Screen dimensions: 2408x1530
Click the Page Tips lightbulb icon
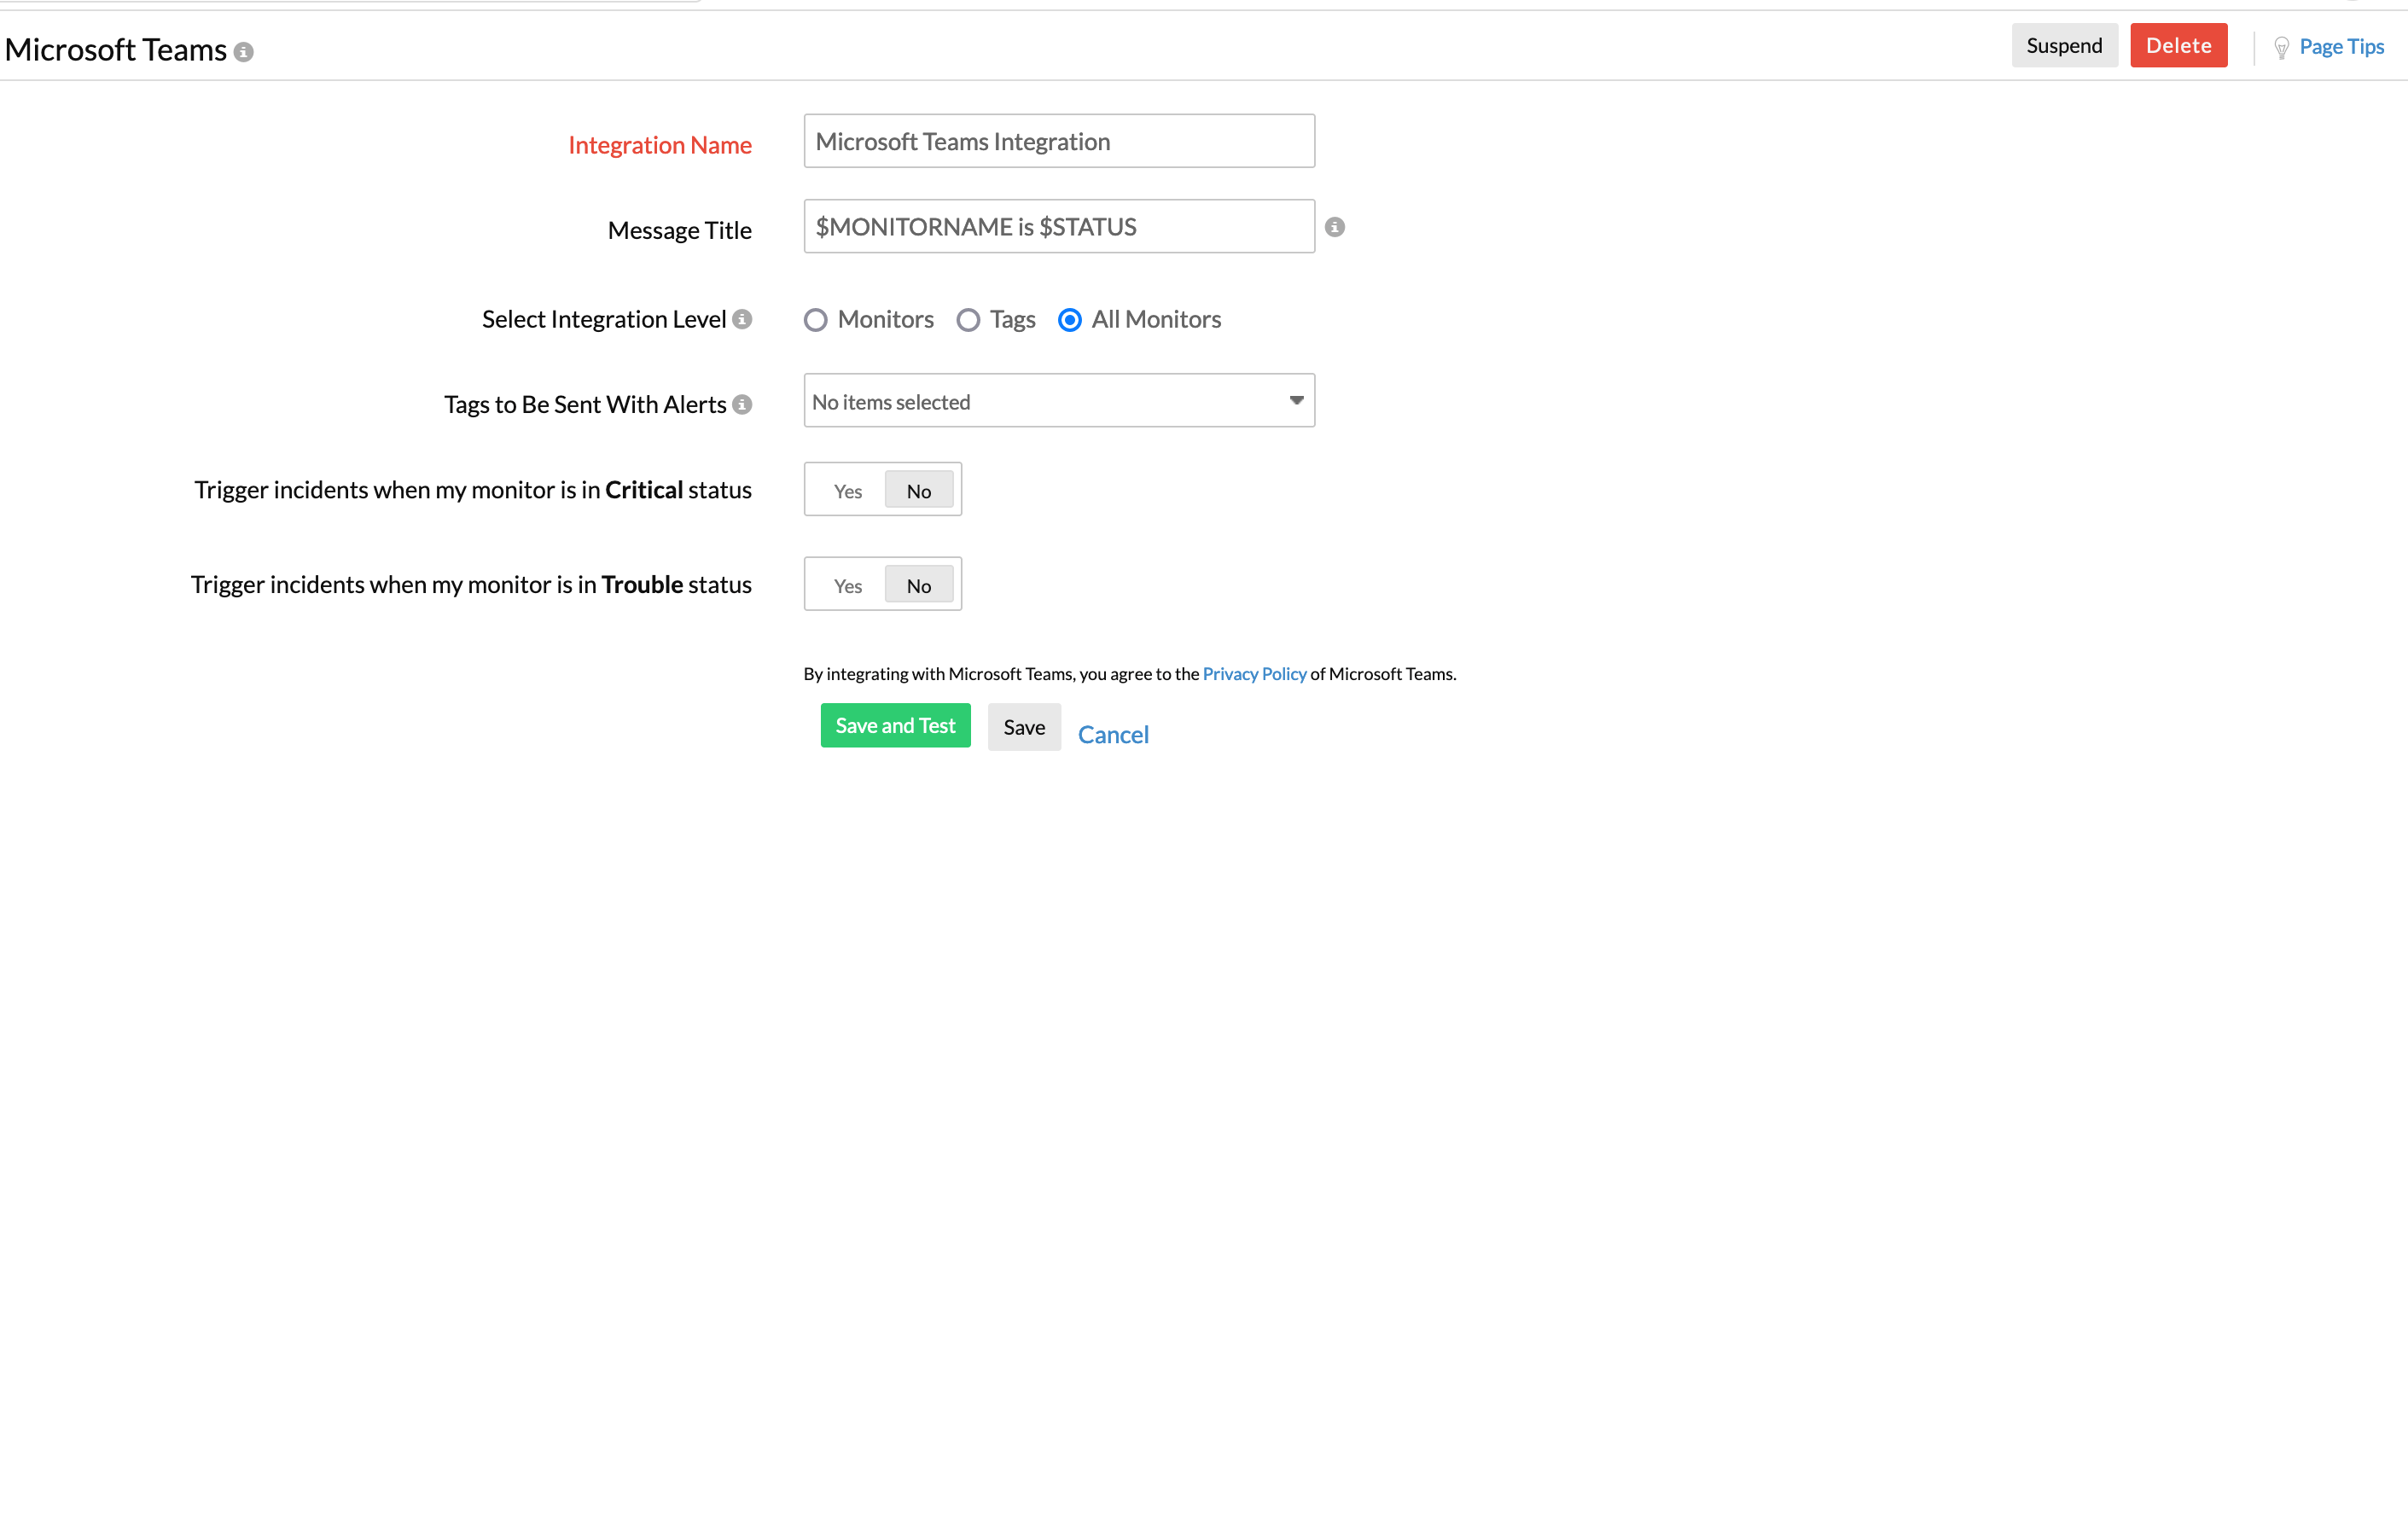click(2281, 48)
